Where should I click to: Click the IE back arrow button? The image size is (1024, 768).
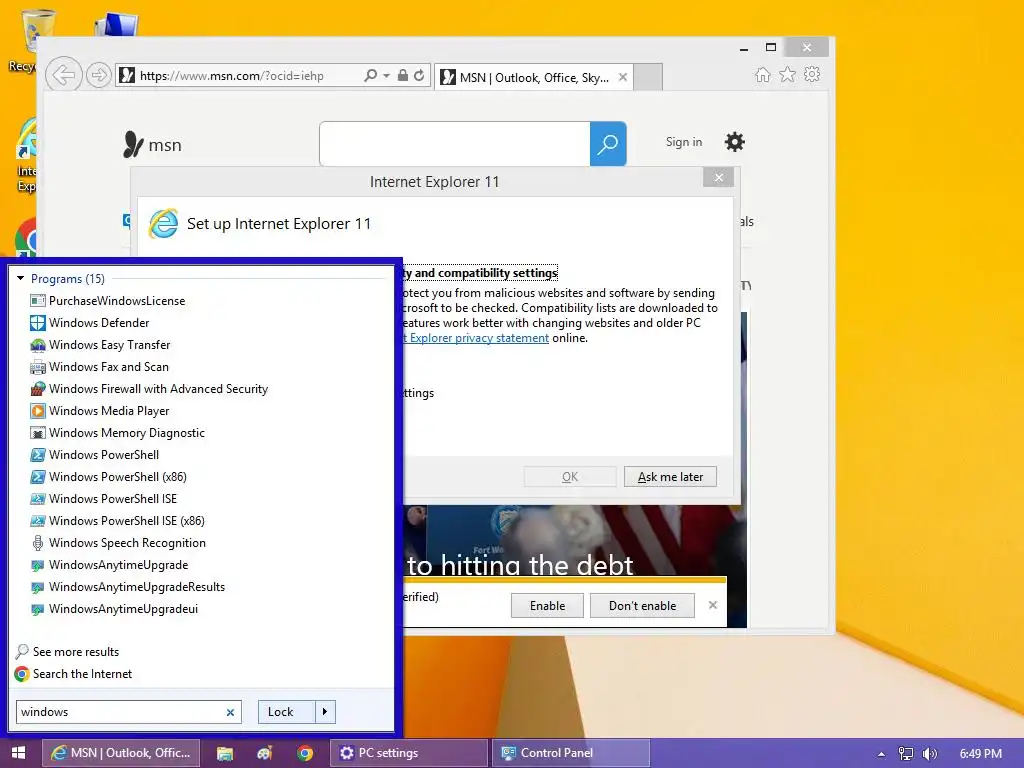[x=63, y=75]
